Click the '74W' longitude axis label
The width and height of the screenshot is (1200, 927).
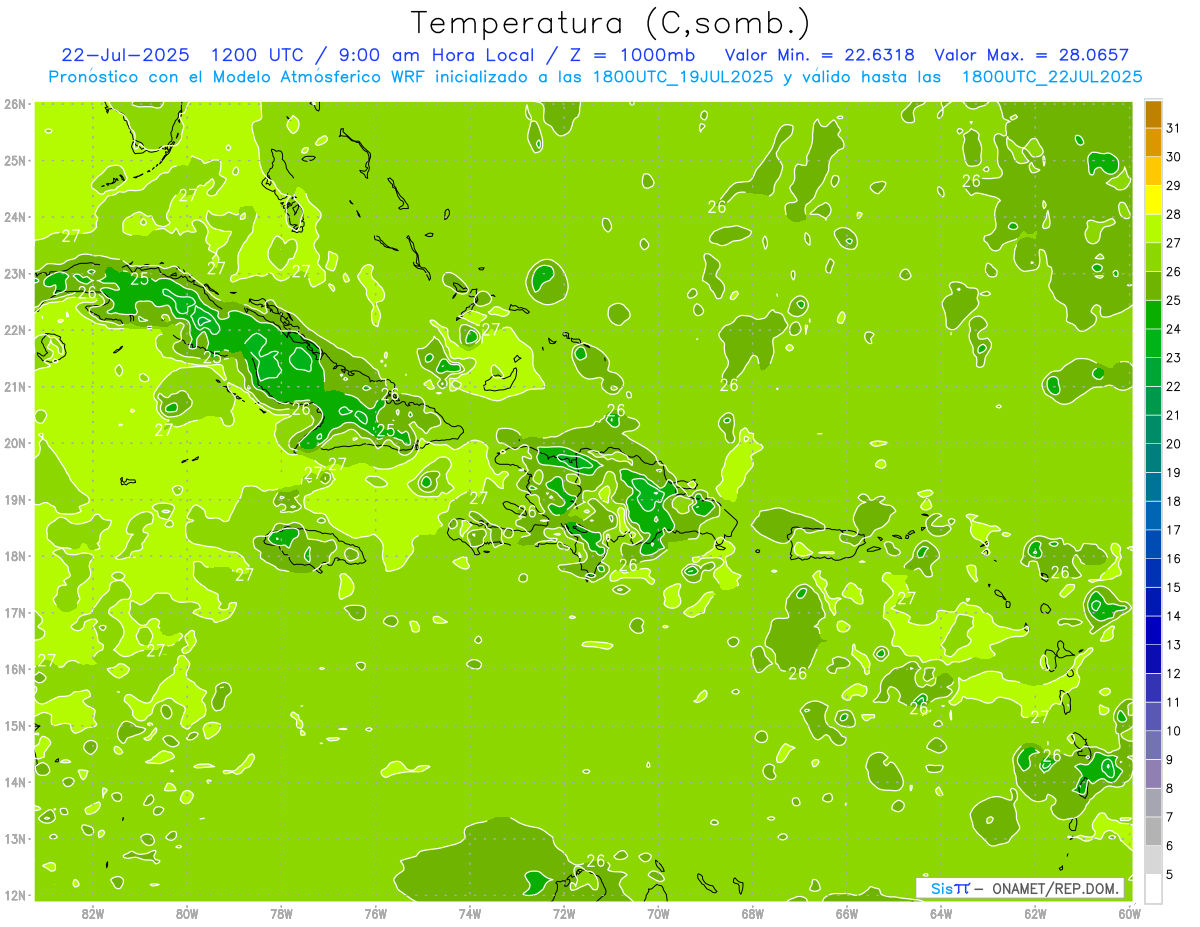click(470, 912)
